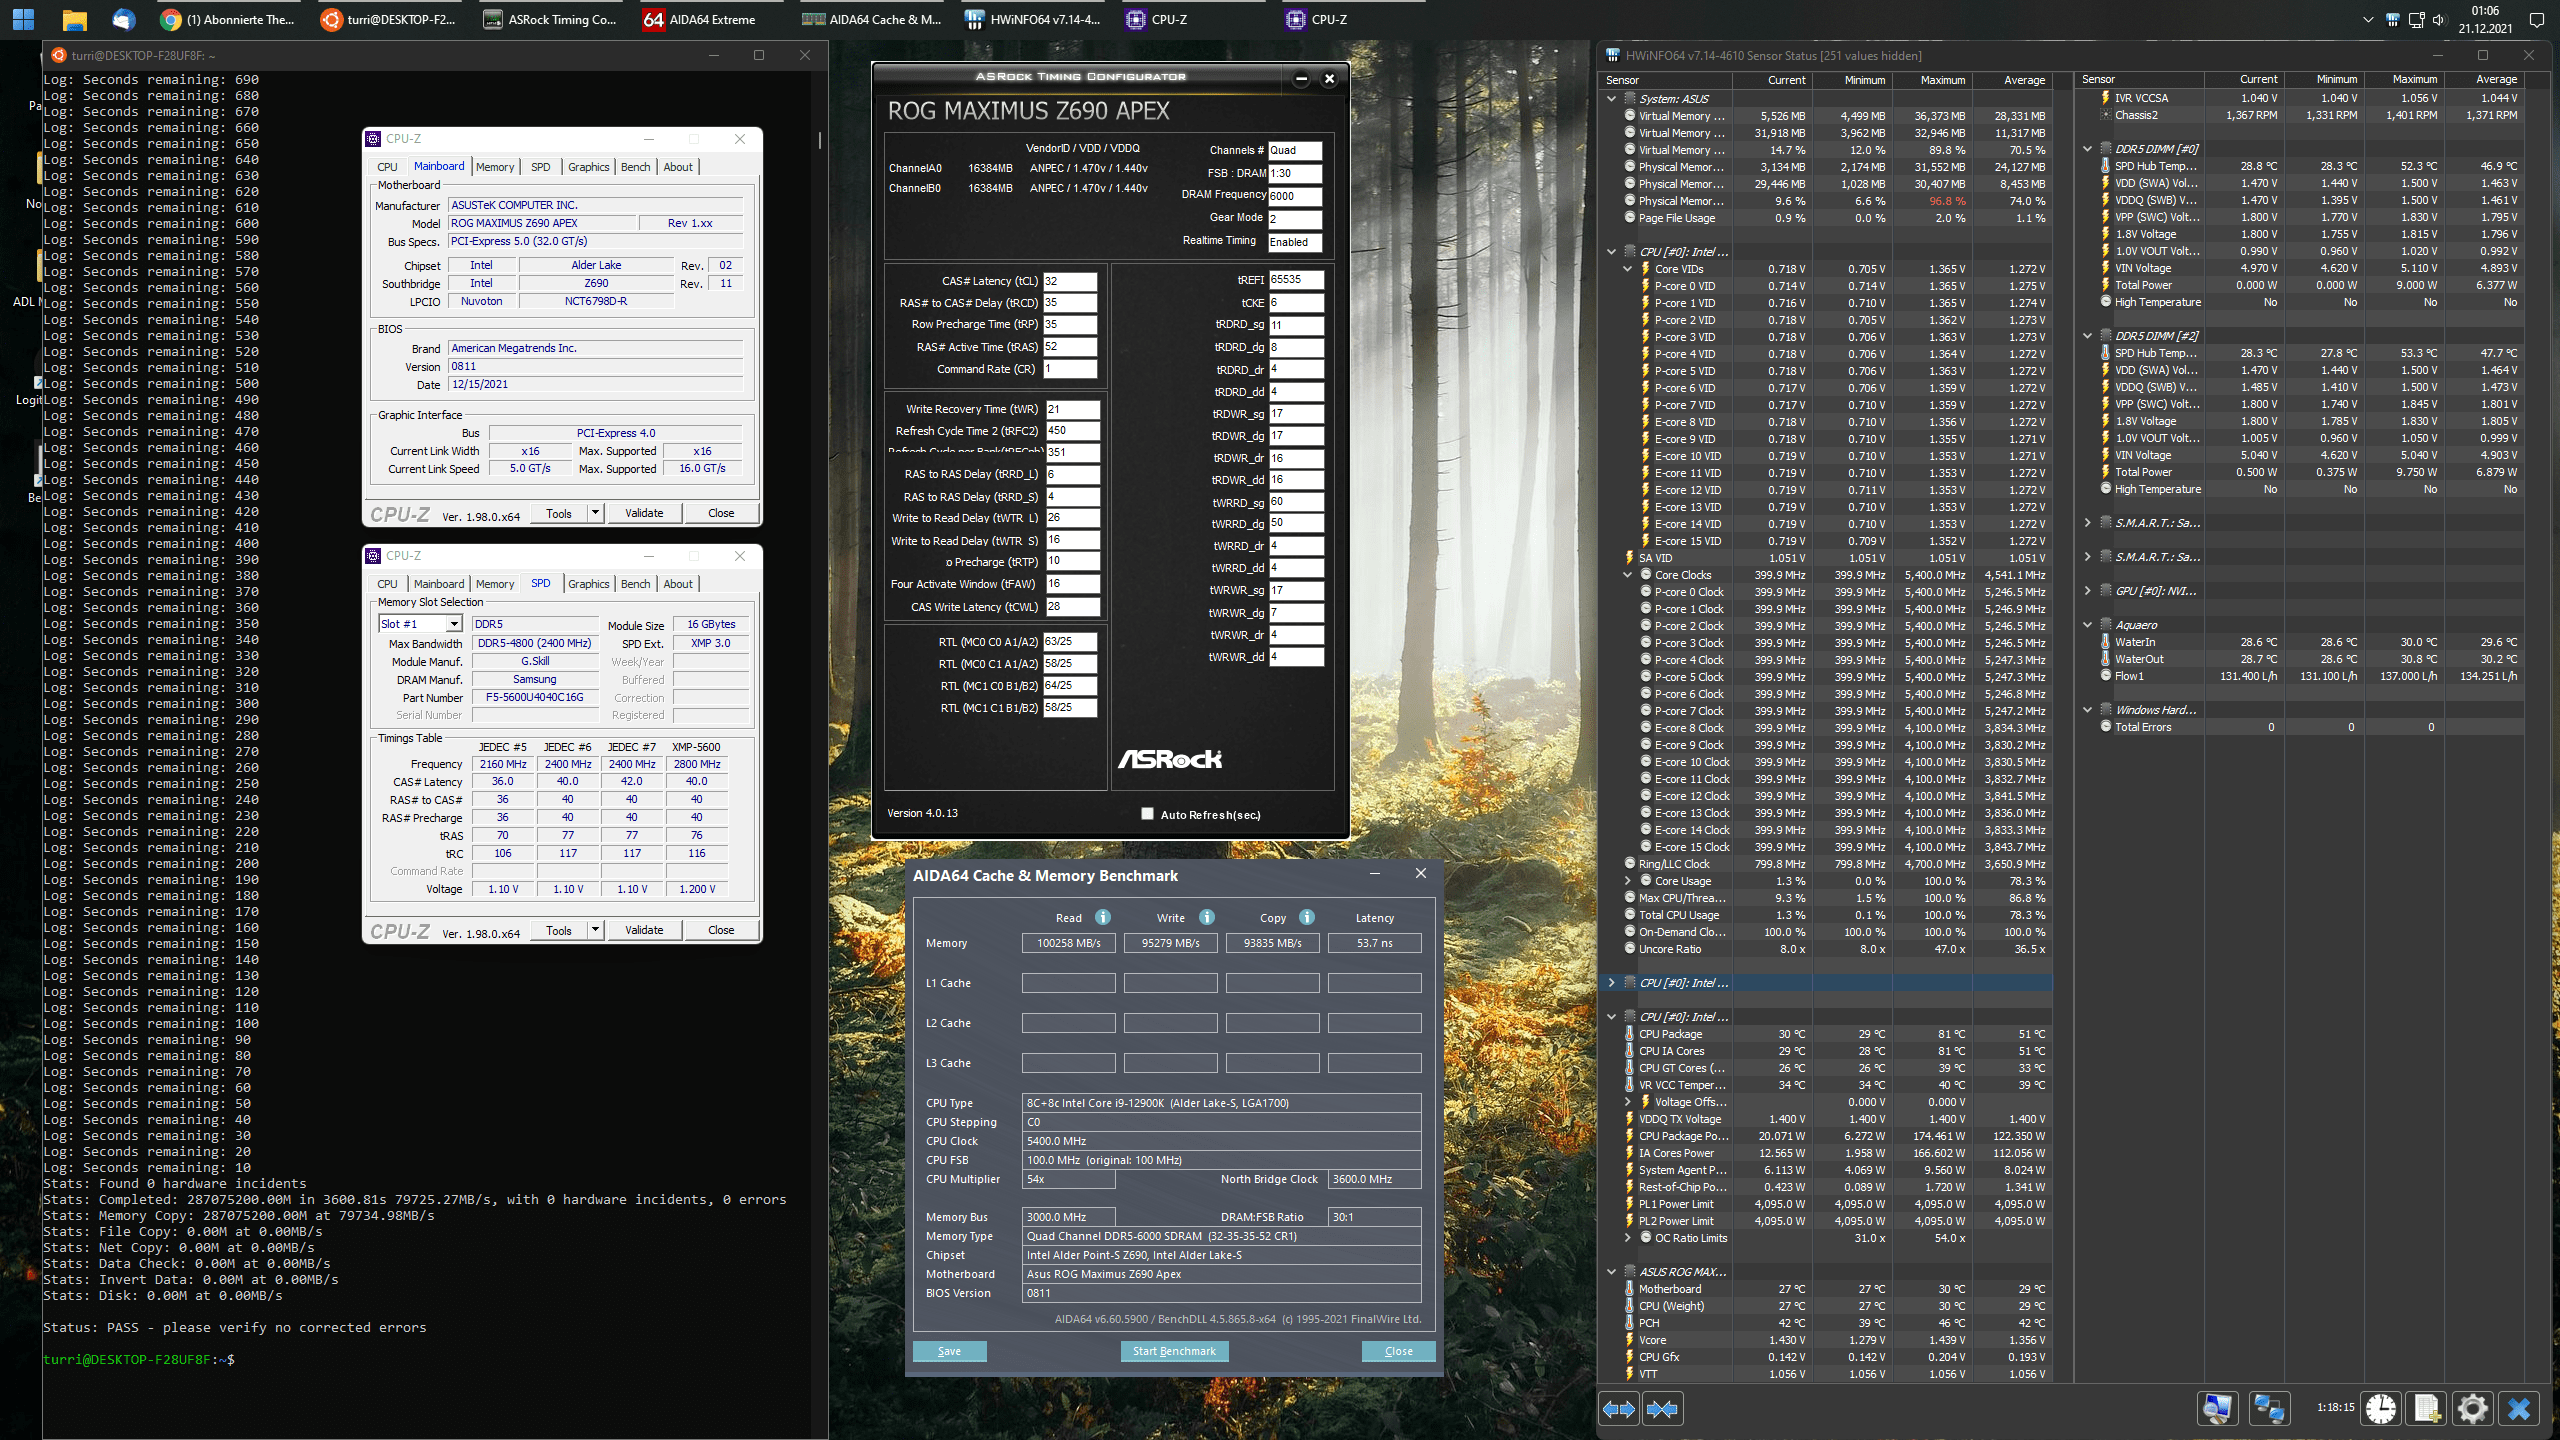Show hidden tray icons chevron
Image resolution: width=2560 pixels, height=1440 pixels.
(x=2367, y=19)
